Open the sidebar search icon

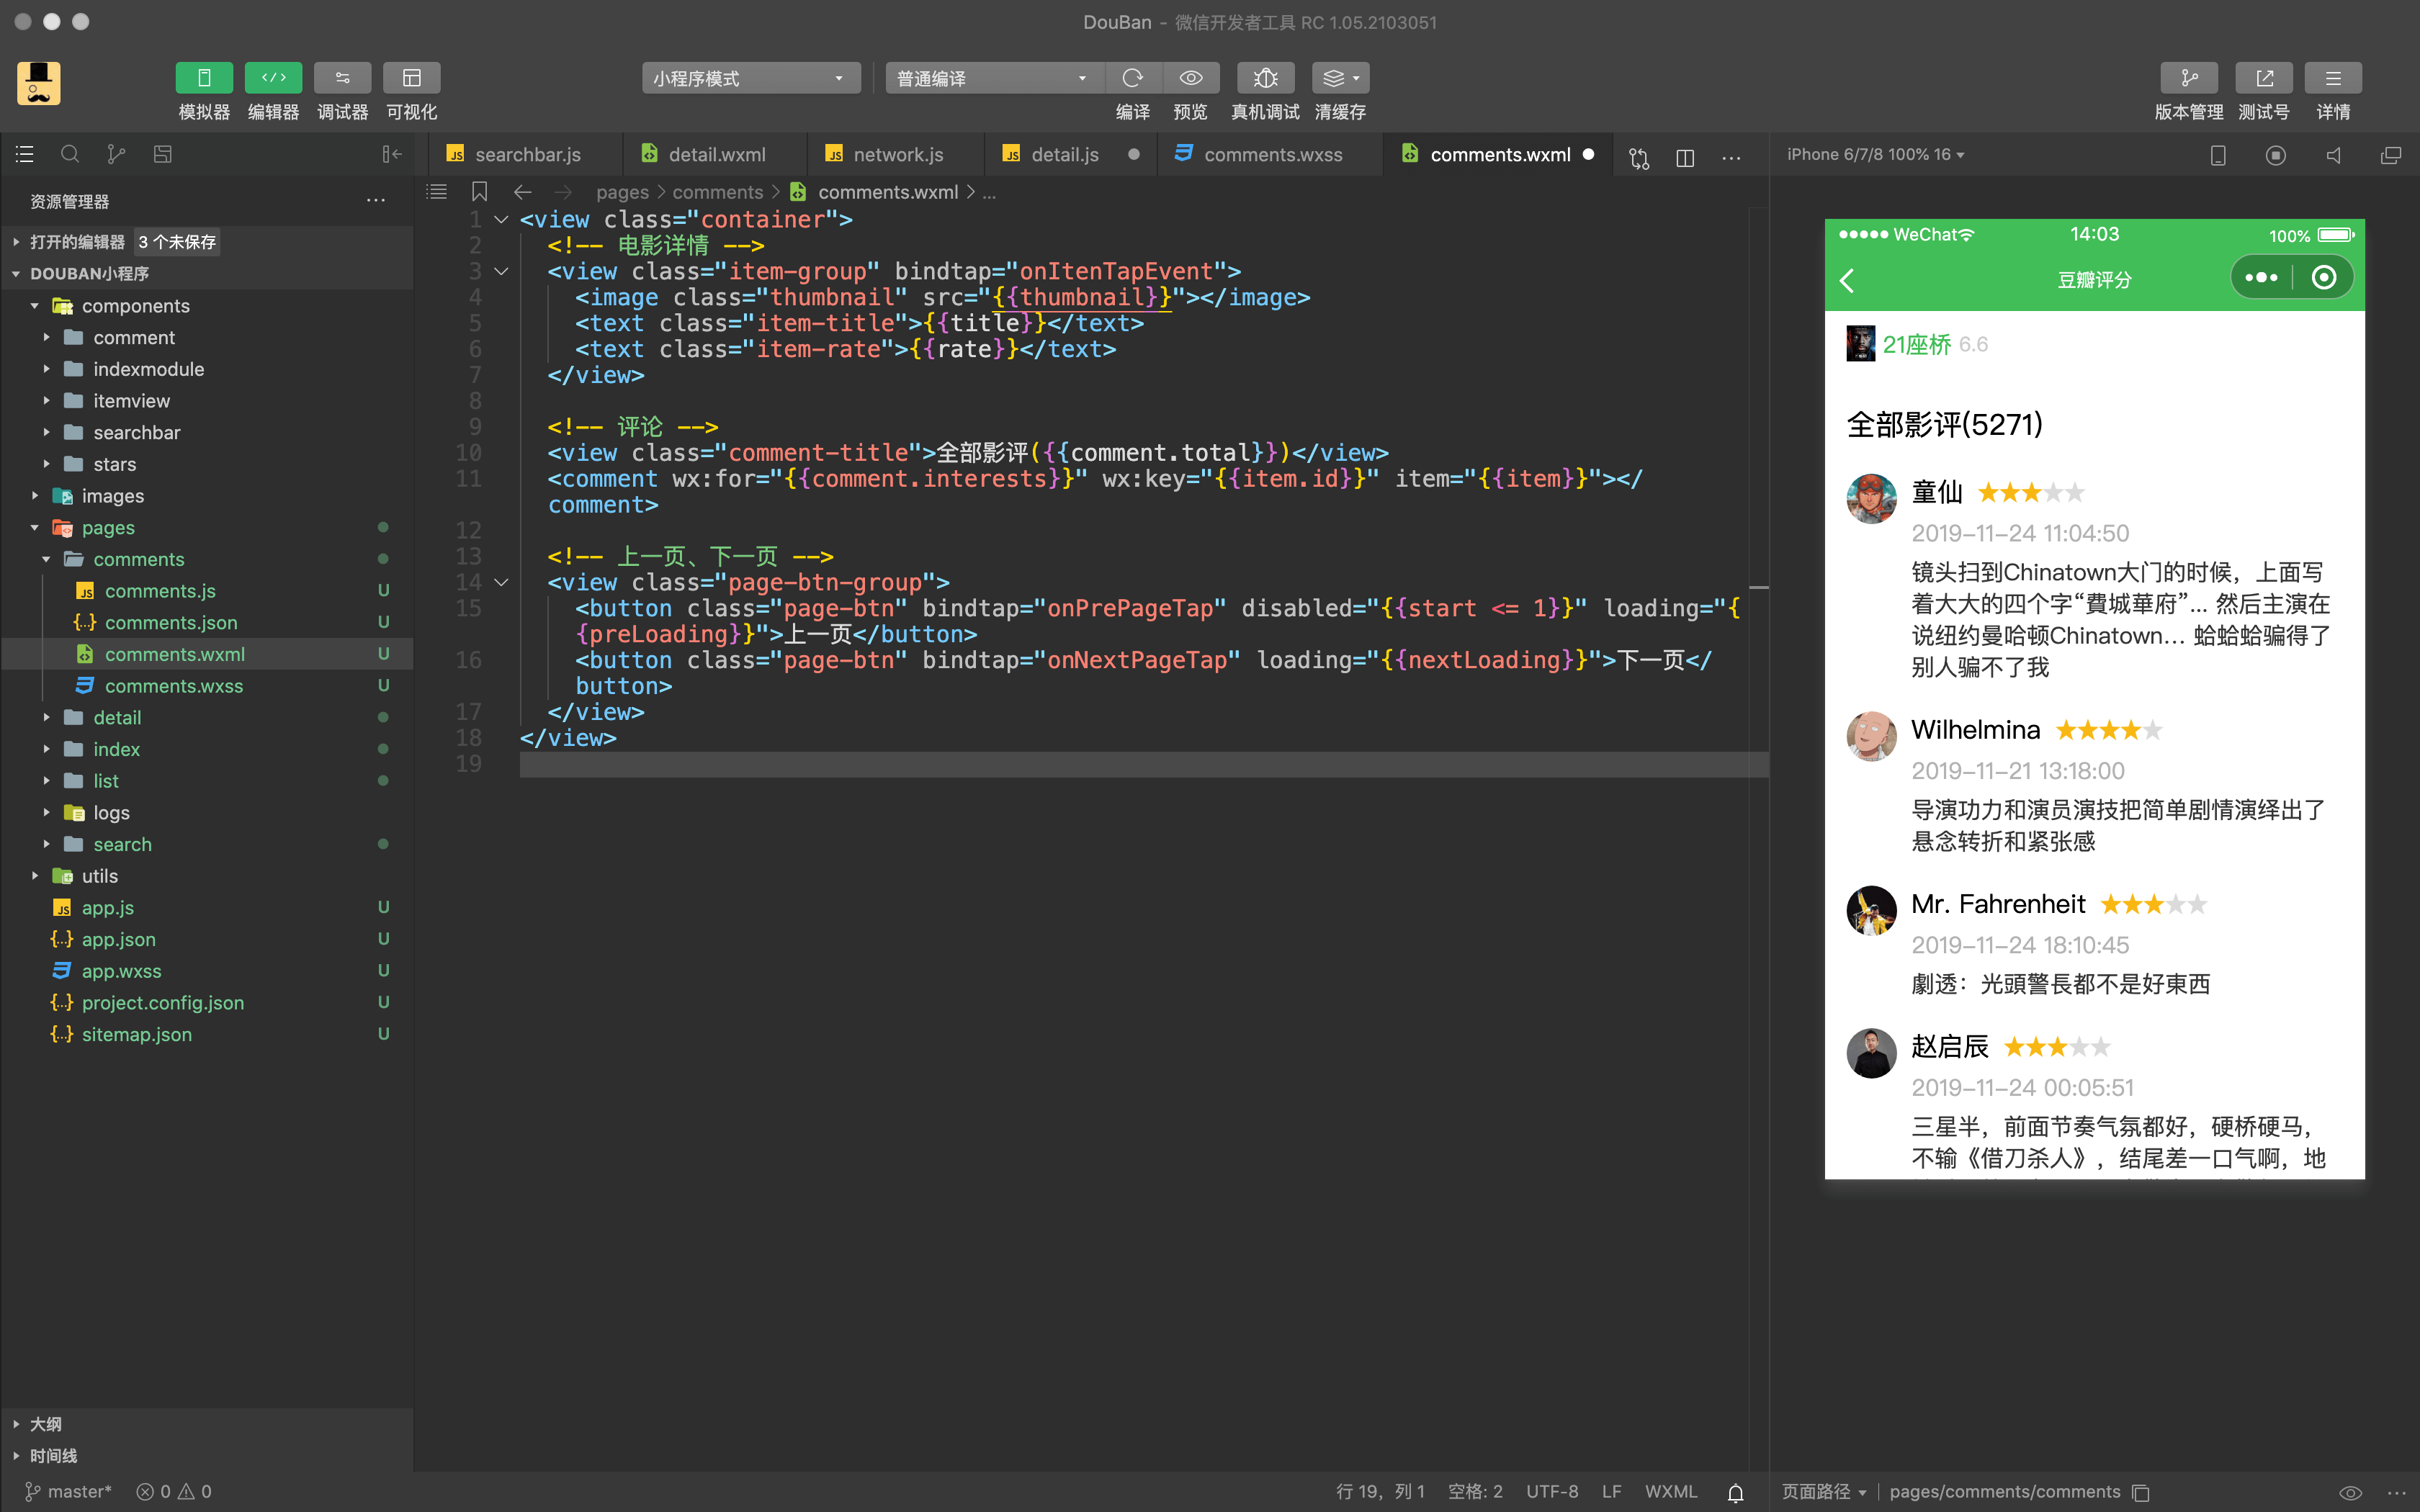tap(70, 154)
